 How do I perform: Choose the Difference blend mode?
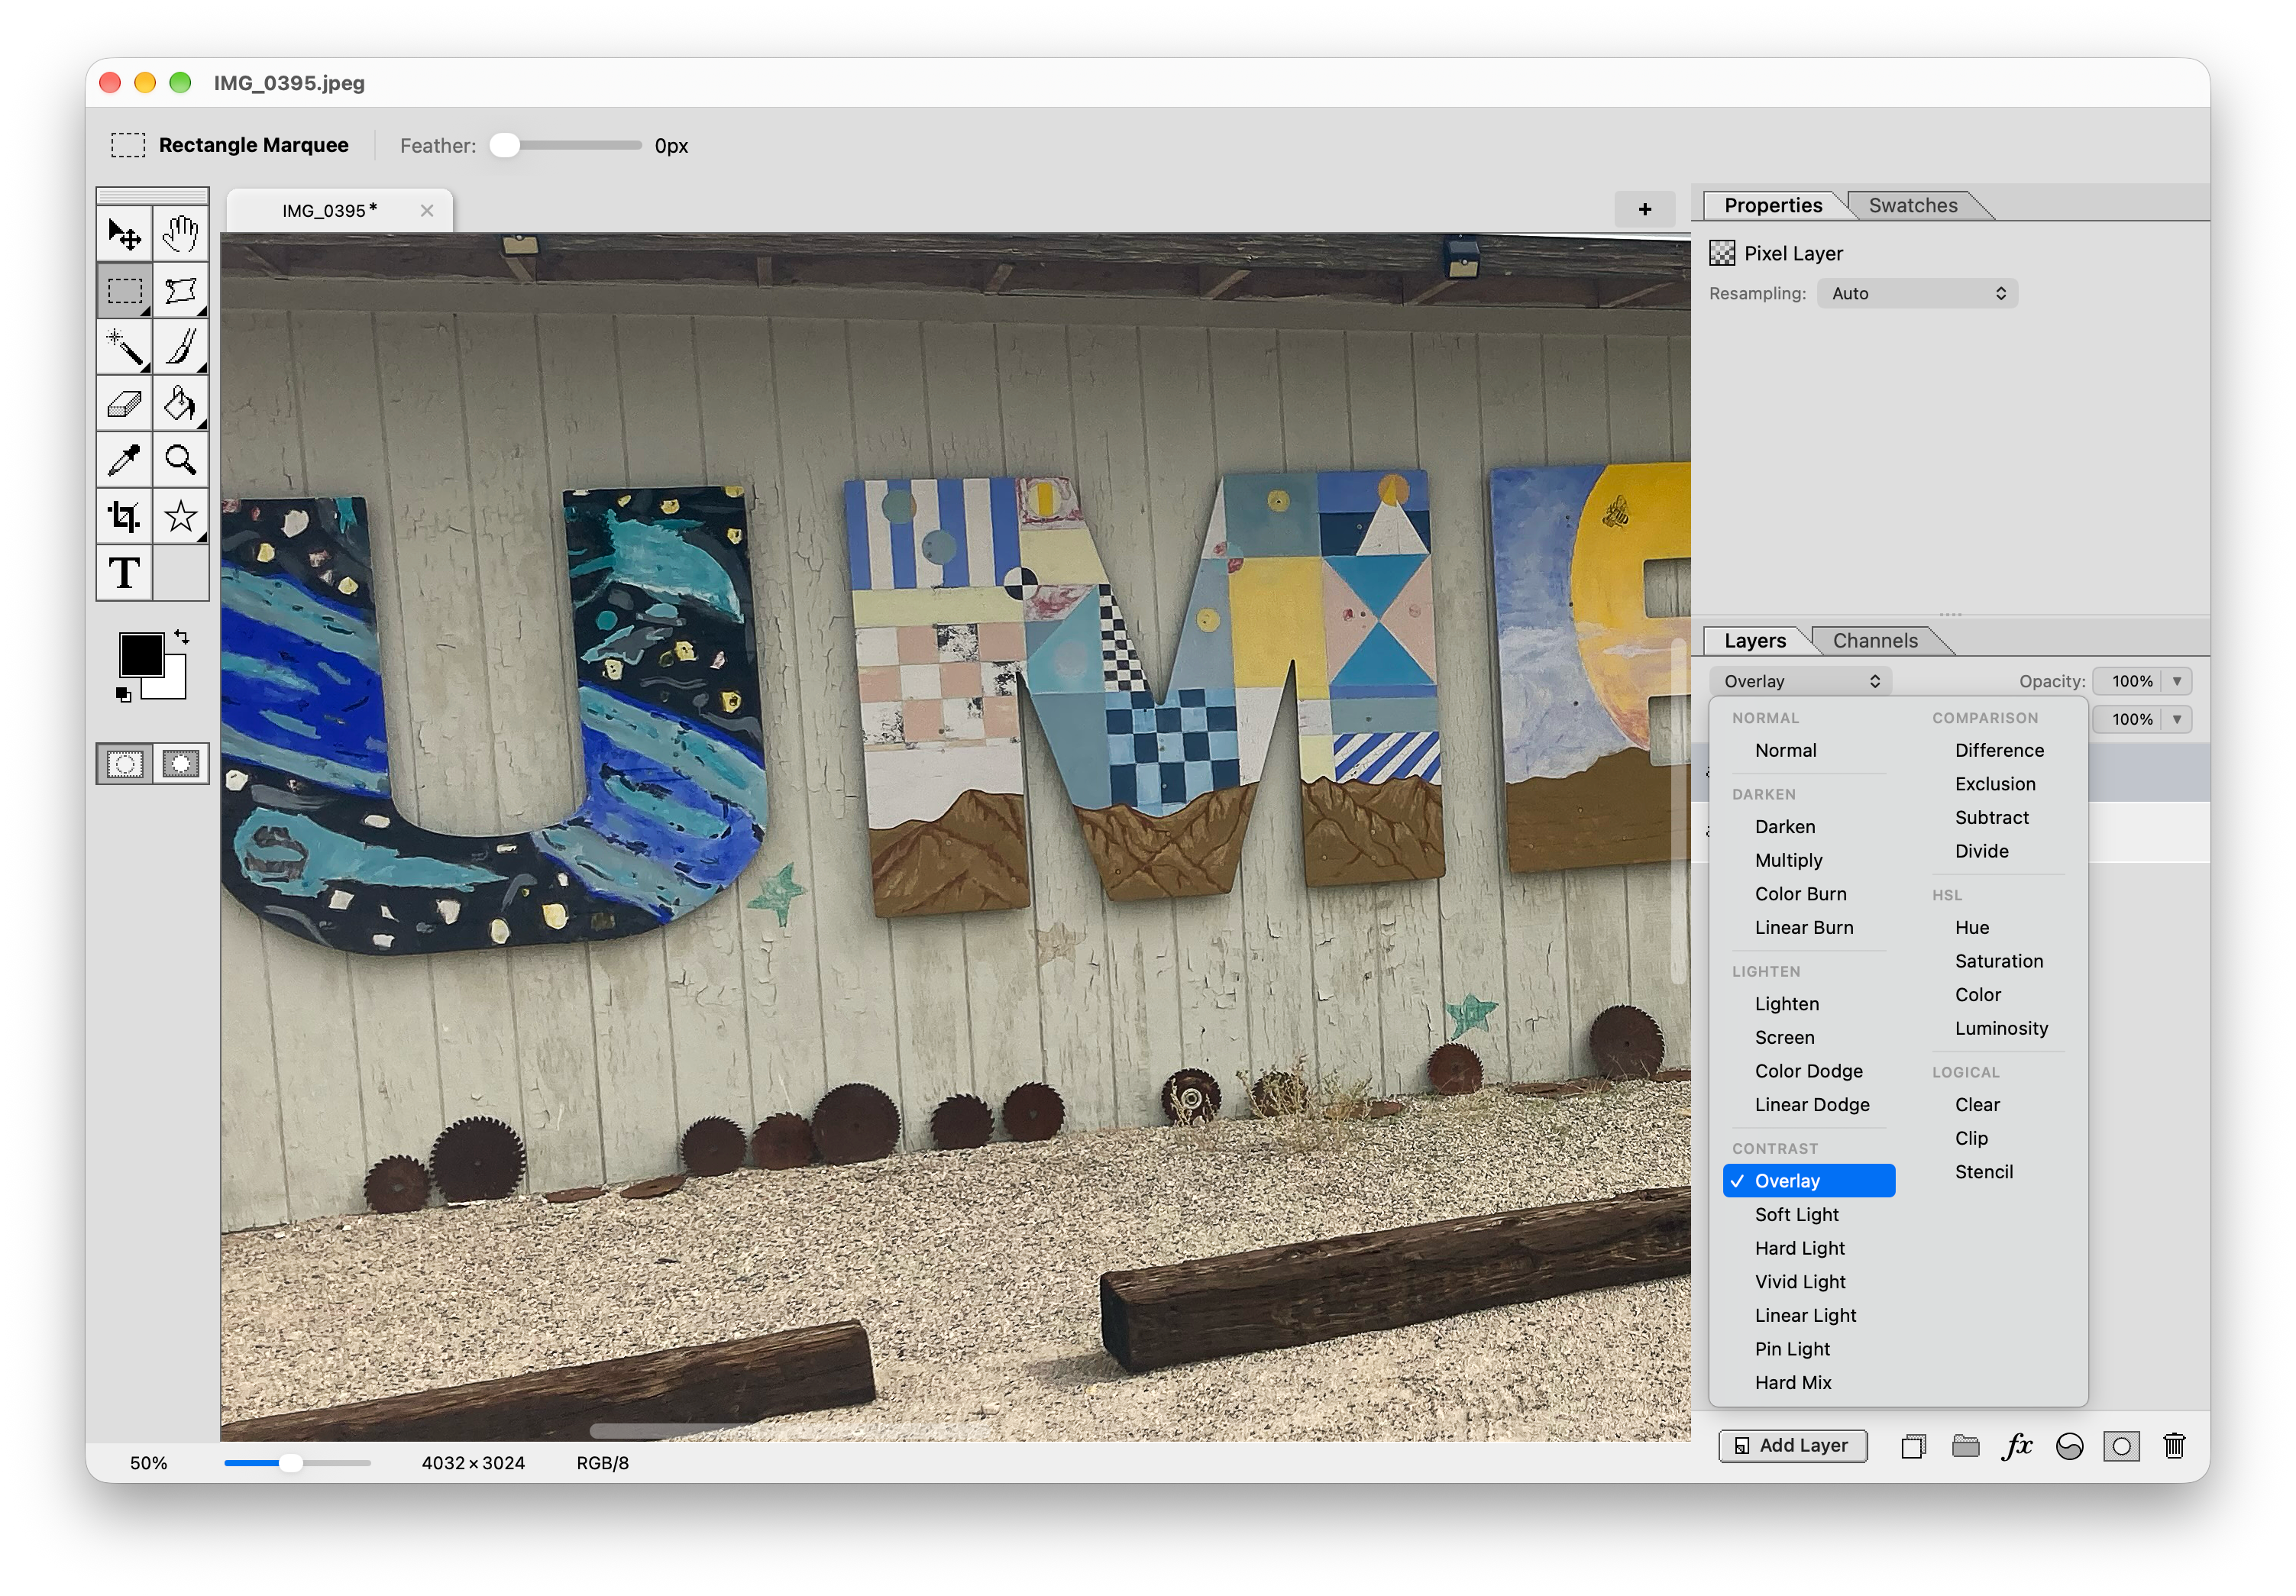click(x=1999, y=750)
